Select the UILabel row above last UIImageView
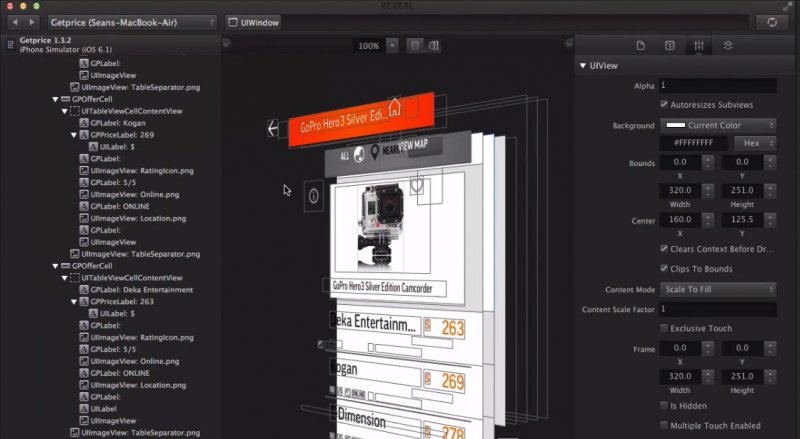This screenshot has width=800, height=439. pyautogui.click(x=98, y=409)
